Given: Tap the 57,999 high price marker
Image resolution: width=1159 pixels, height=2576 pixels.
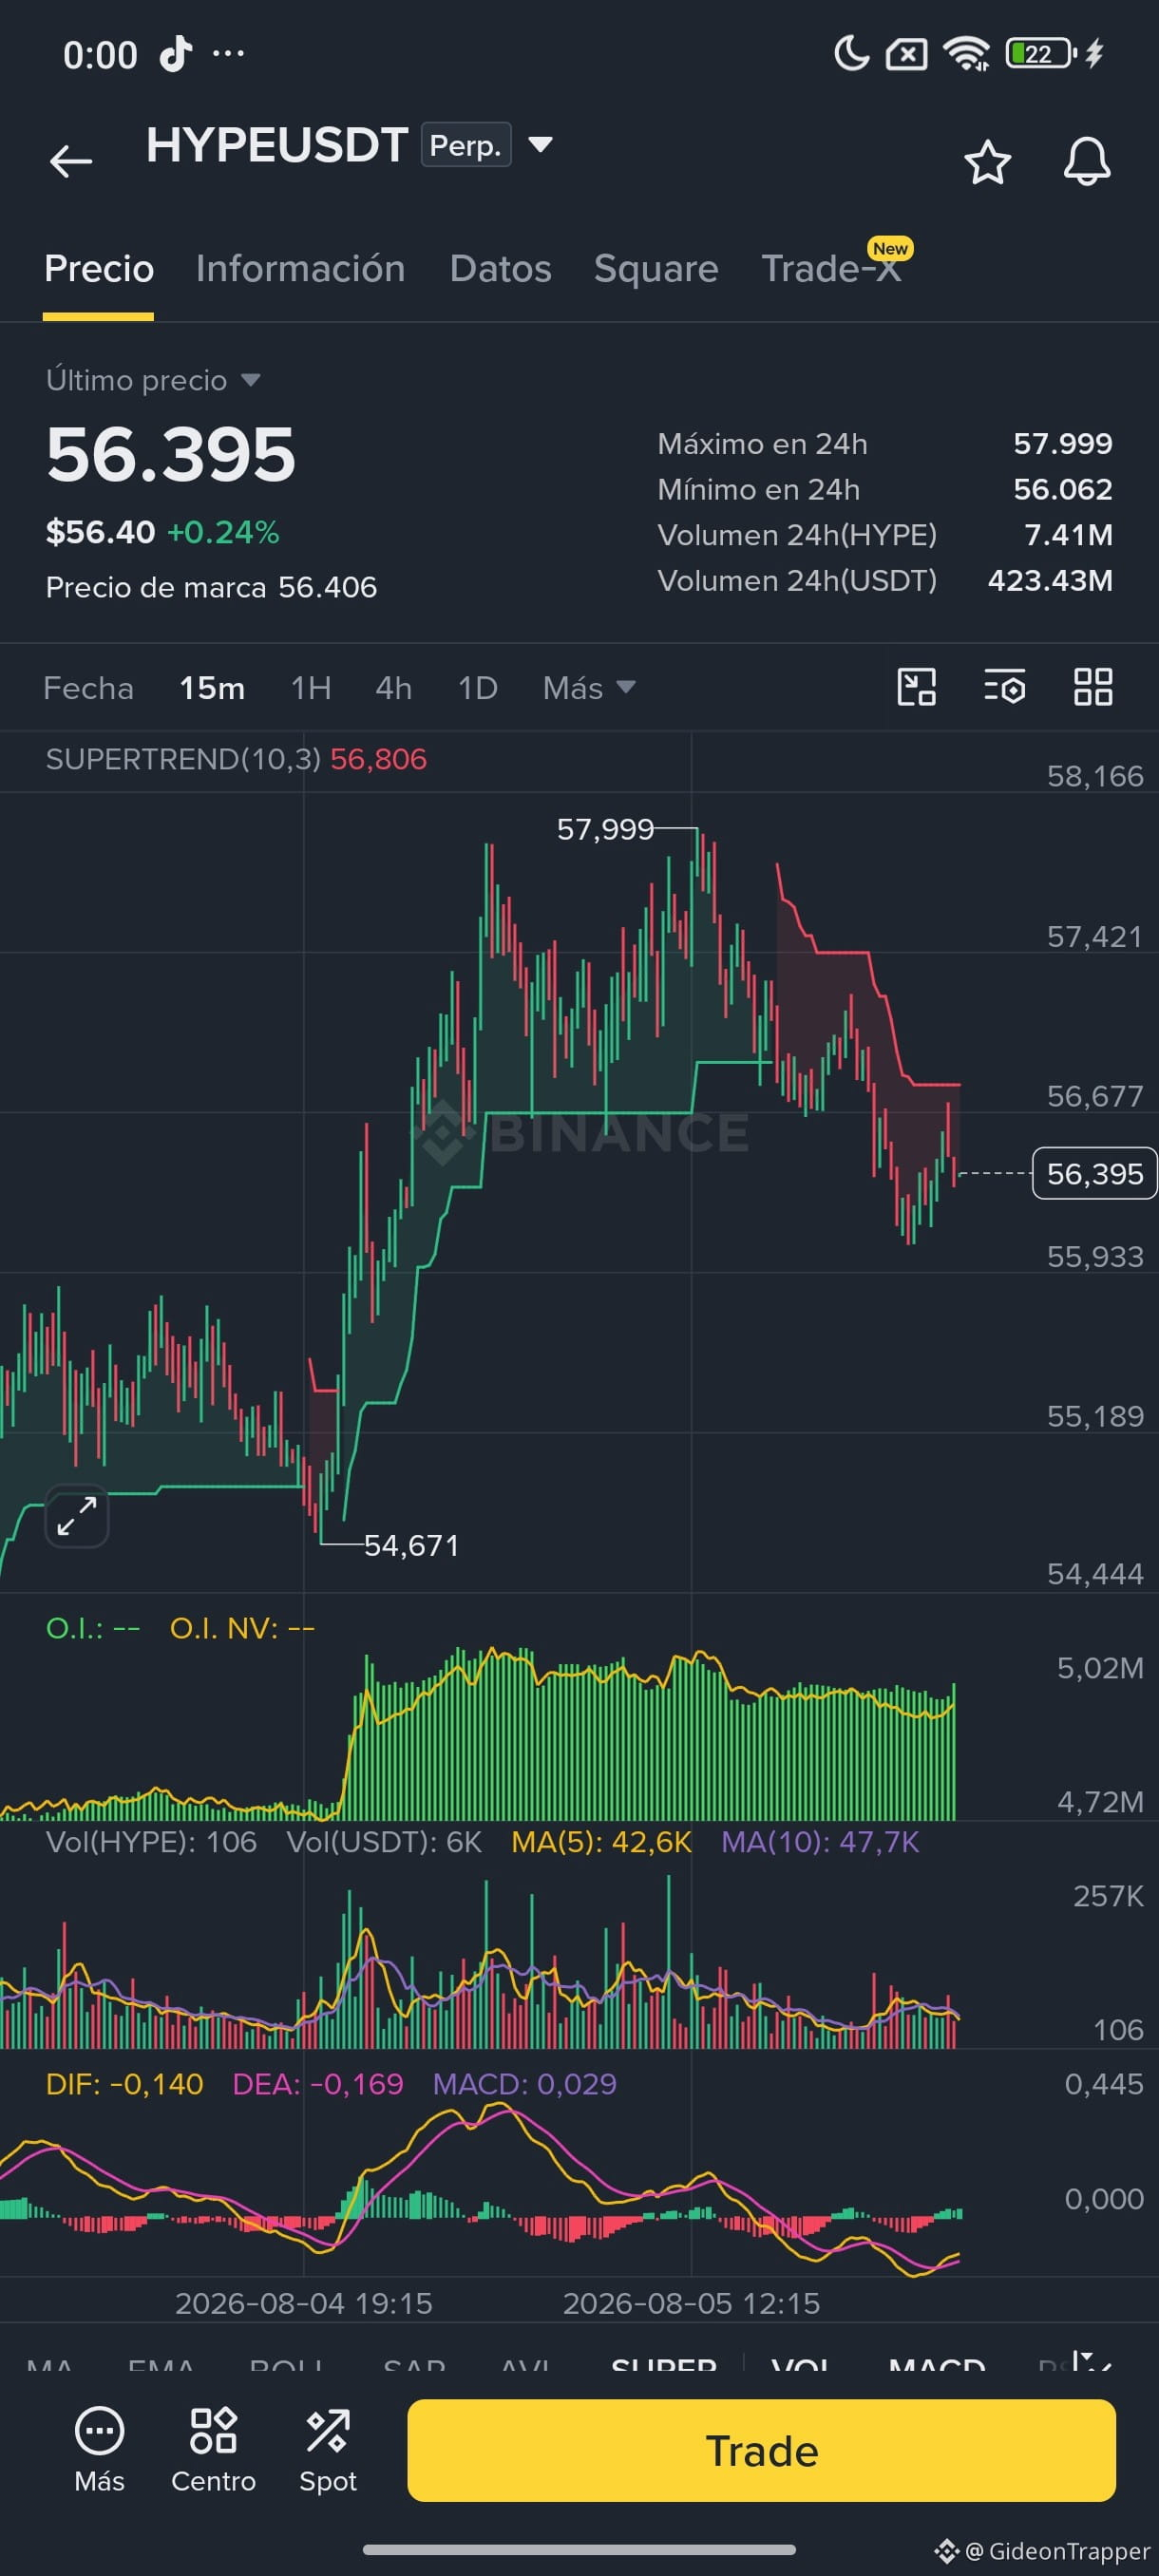Looking at the screenshot, I should [605, 829].
